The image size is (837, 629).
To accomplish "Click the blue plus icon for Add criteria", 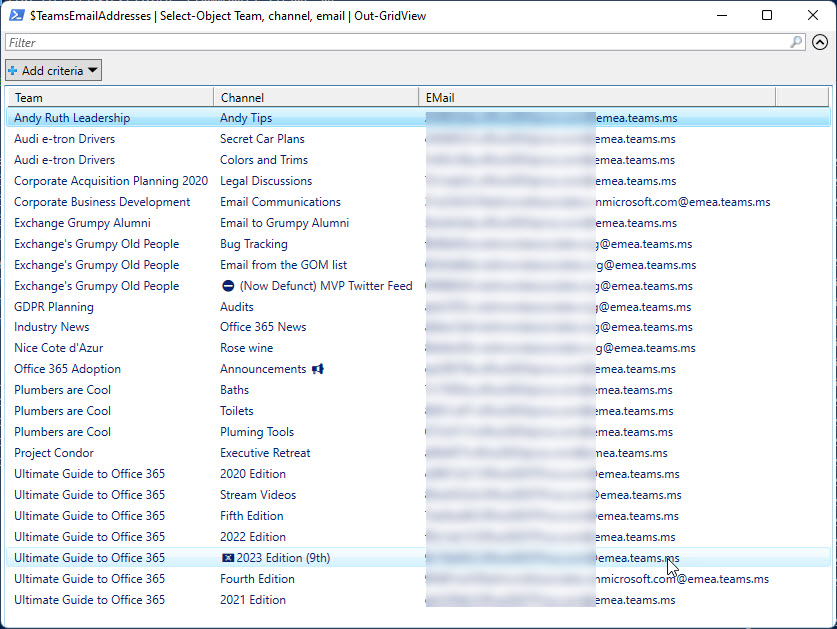I will (x=13, y=71).
